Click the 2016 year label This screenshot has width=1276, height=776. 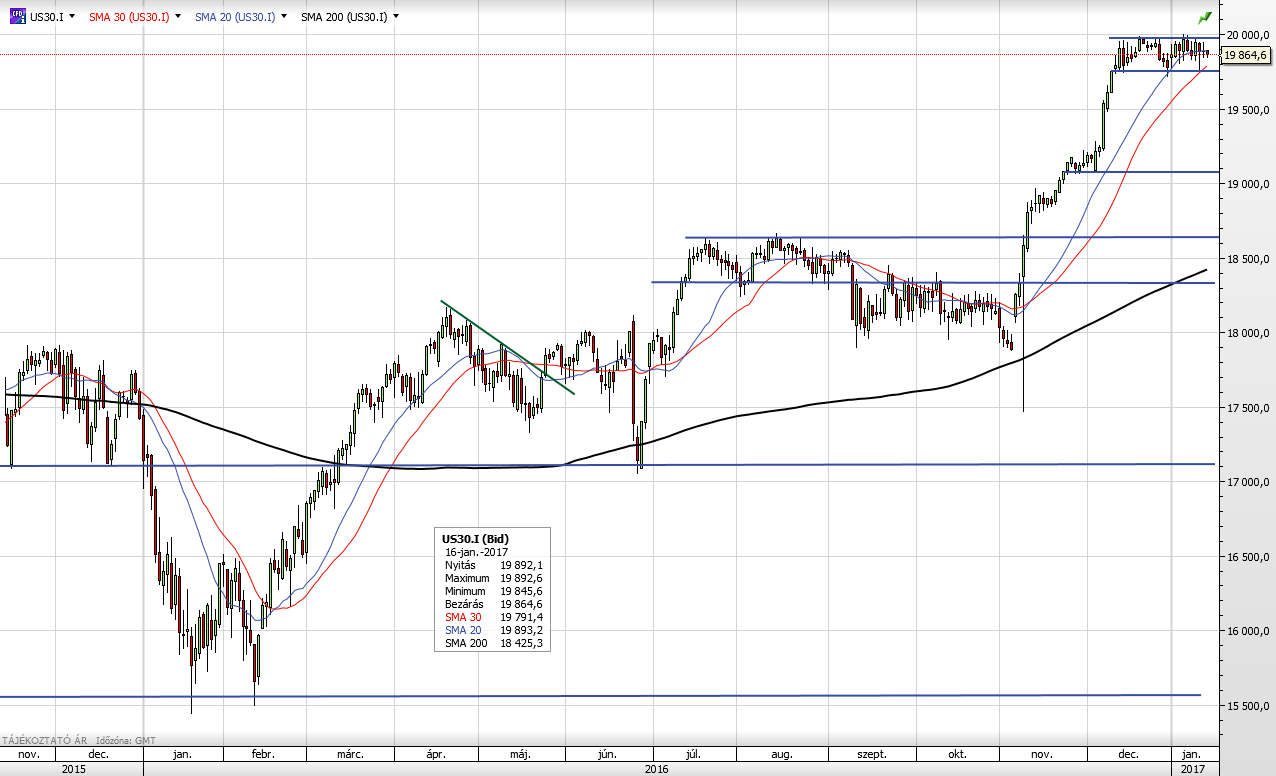(657, 769)
